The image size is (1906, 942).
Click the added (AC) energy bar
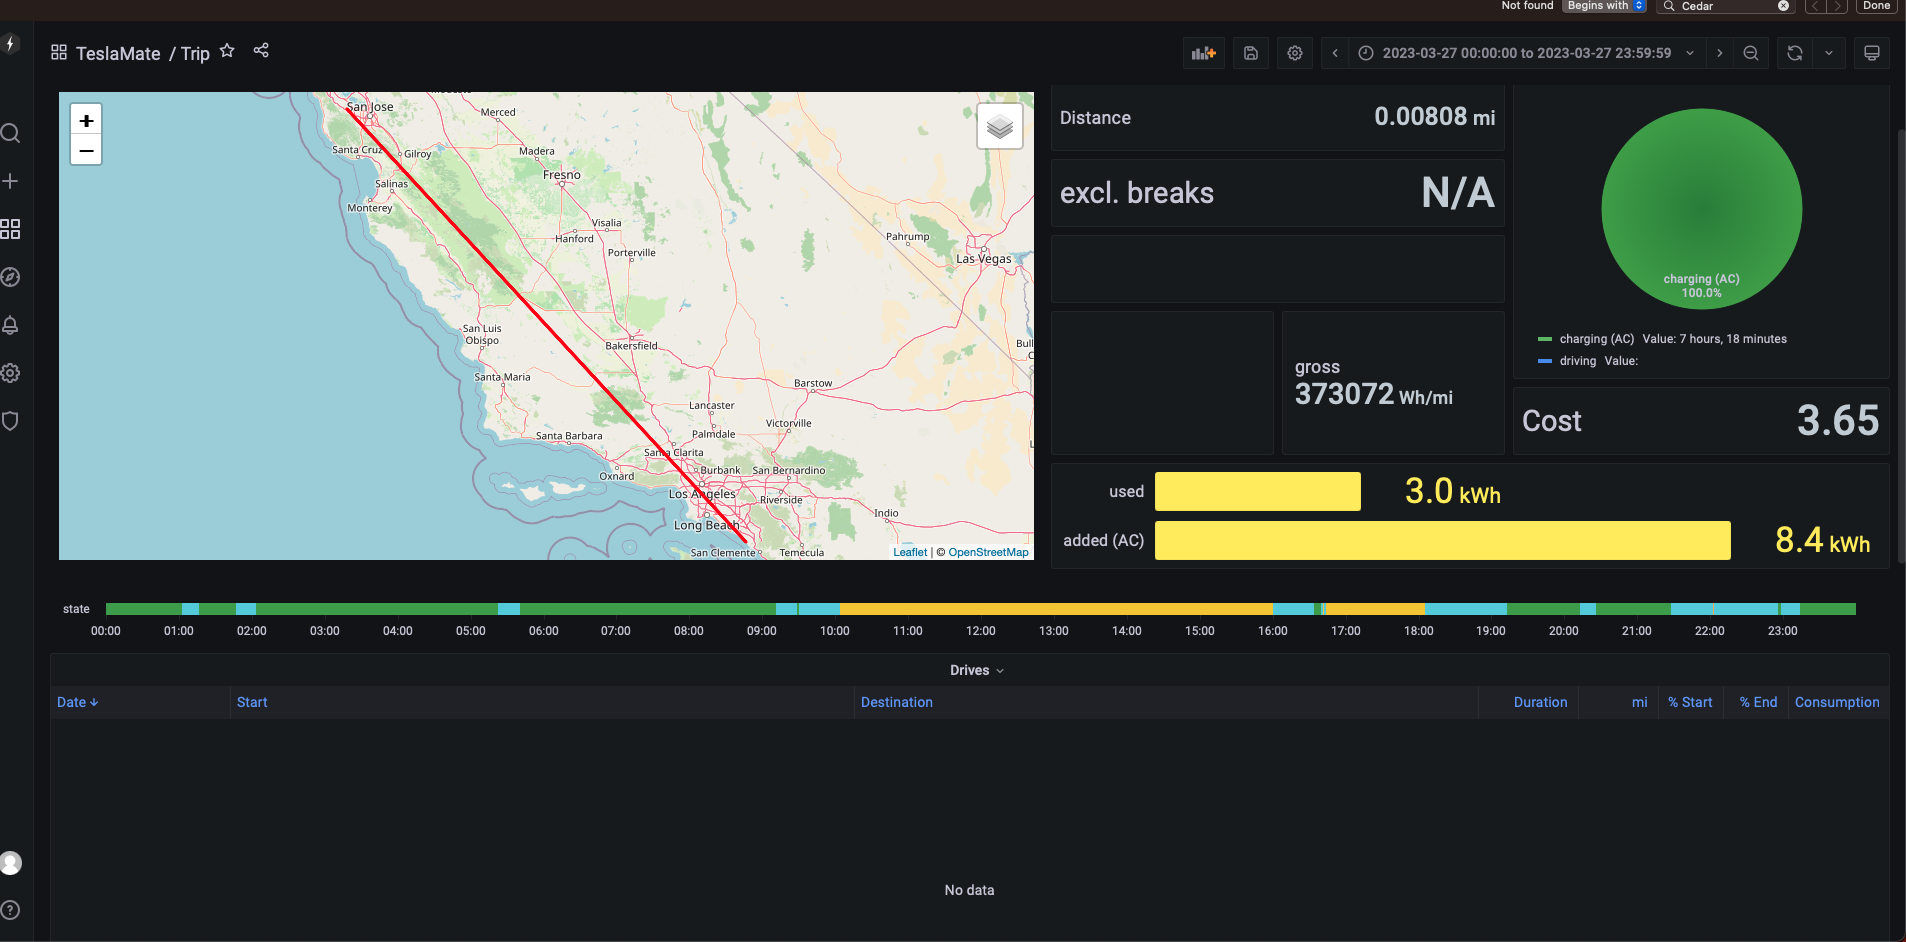click(x=1442, y=540)
